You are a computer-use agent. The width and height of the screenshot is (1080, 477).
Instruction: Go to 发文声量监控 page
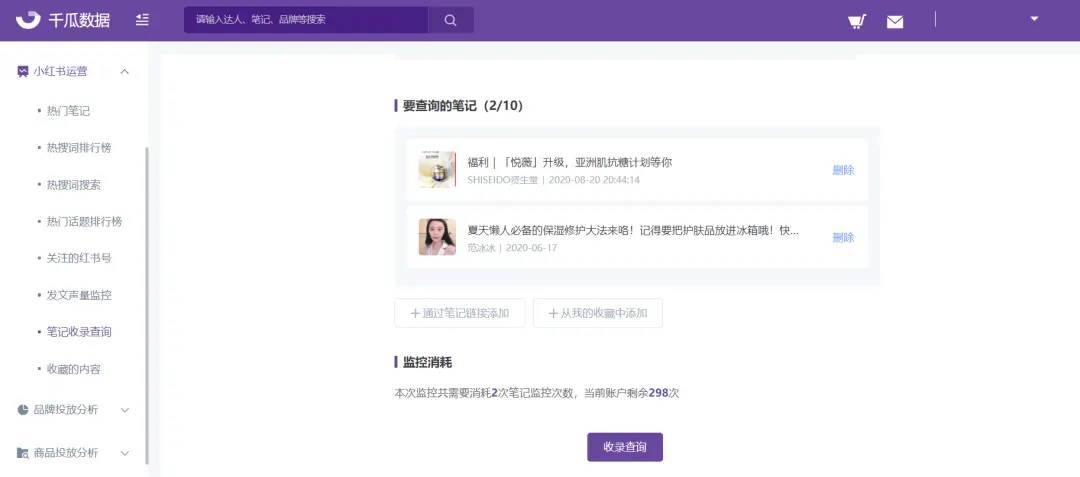point(79,295)
